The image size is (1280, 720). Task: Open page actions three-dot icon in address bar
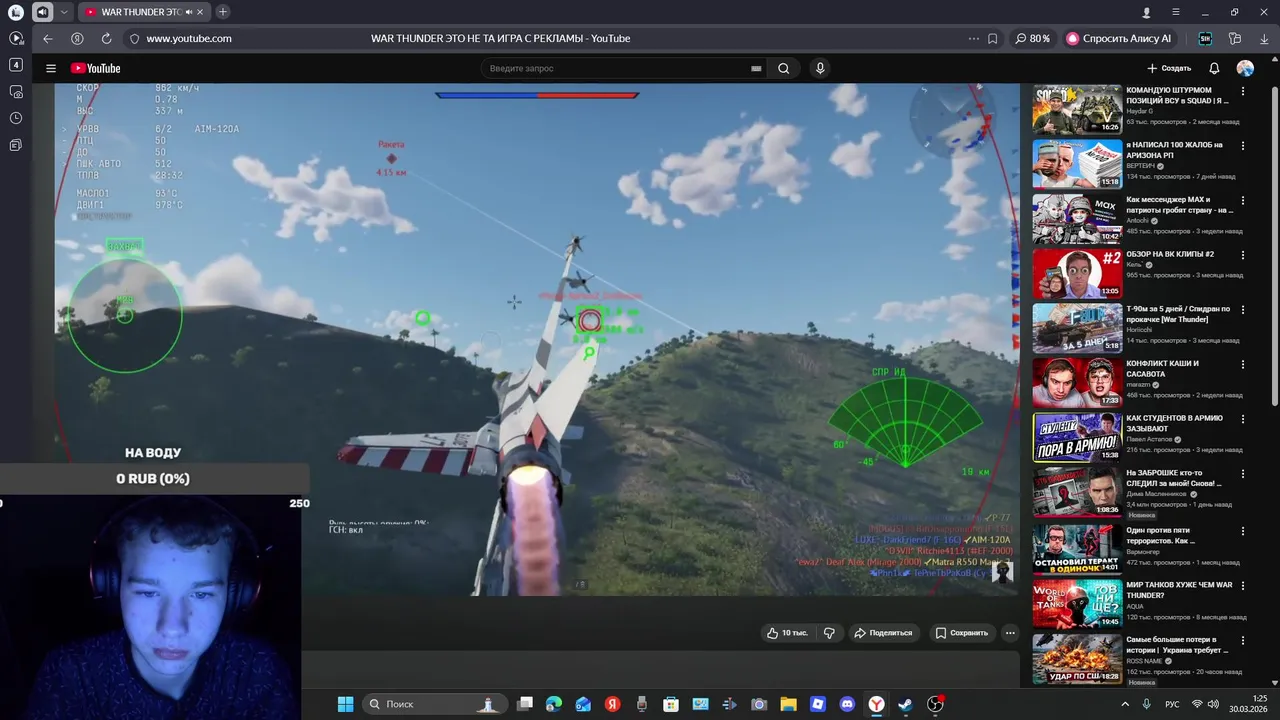point(974,38)
